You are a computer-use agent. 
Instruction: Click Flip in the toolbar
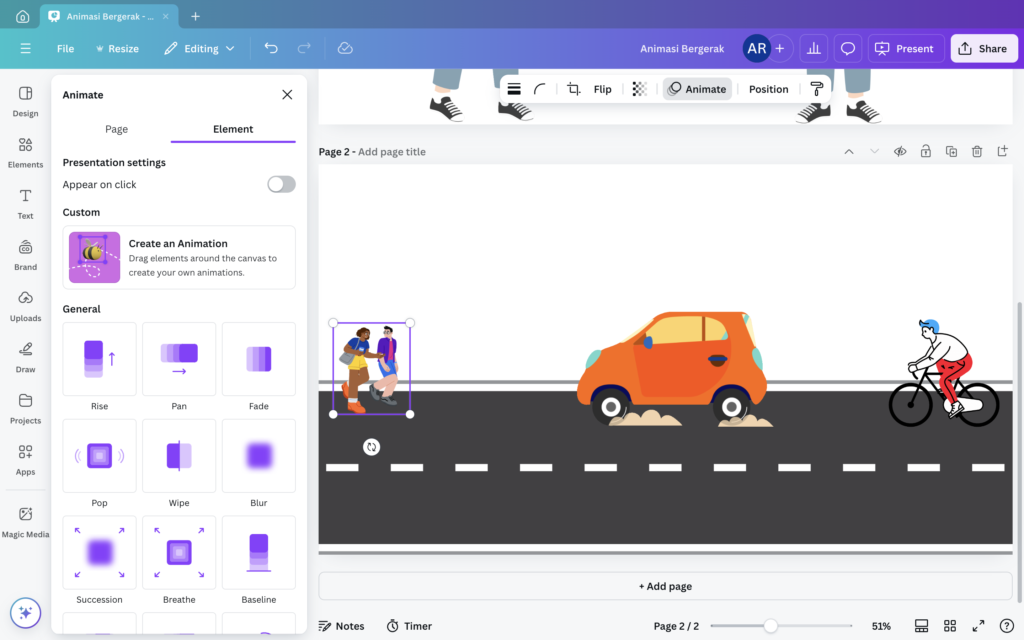pos(602,89)
